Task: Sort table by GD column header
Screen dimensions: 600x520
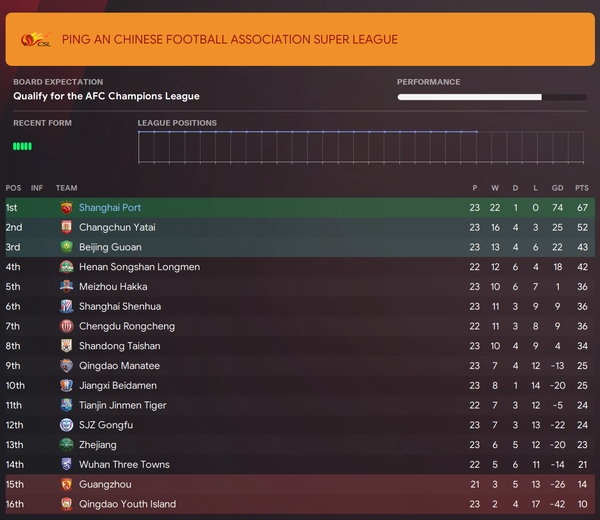Action: tap(558, 188)
